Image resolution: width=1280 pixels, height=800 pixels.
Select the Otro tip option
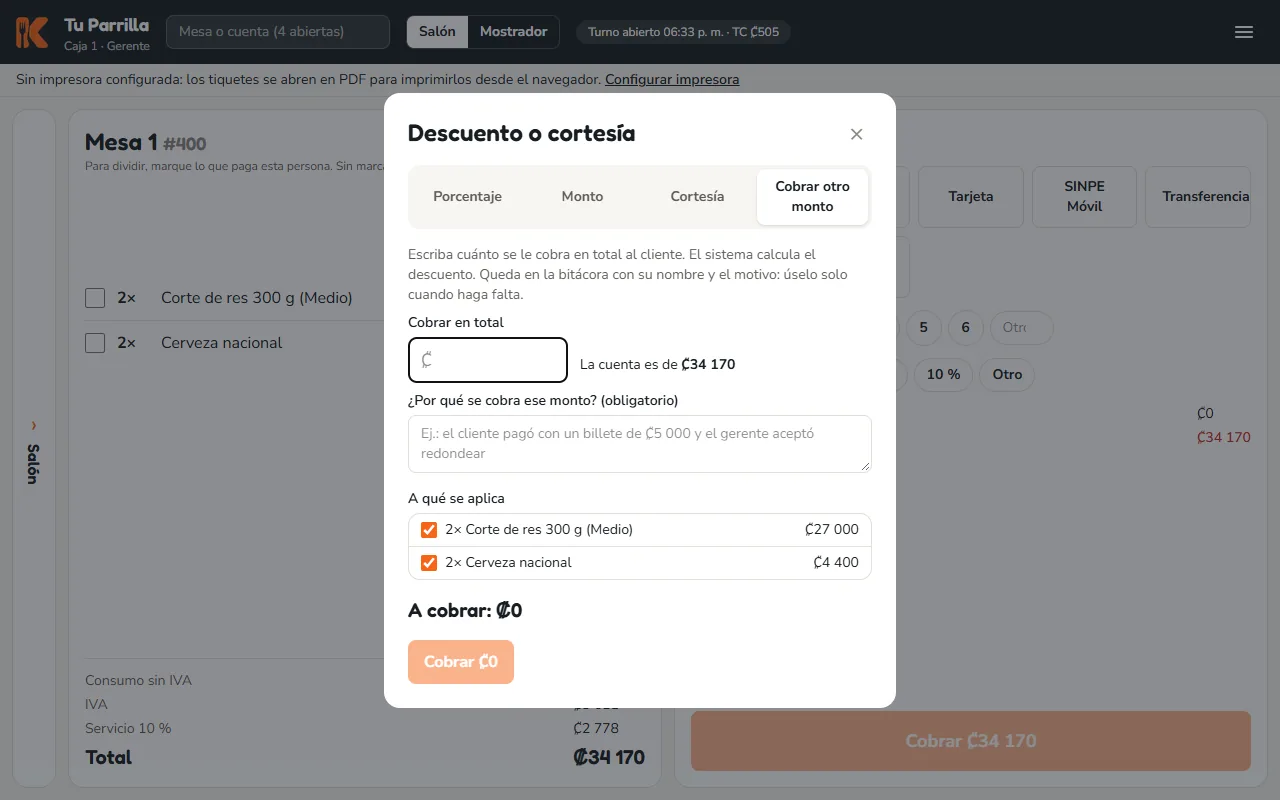point(1007,374)
